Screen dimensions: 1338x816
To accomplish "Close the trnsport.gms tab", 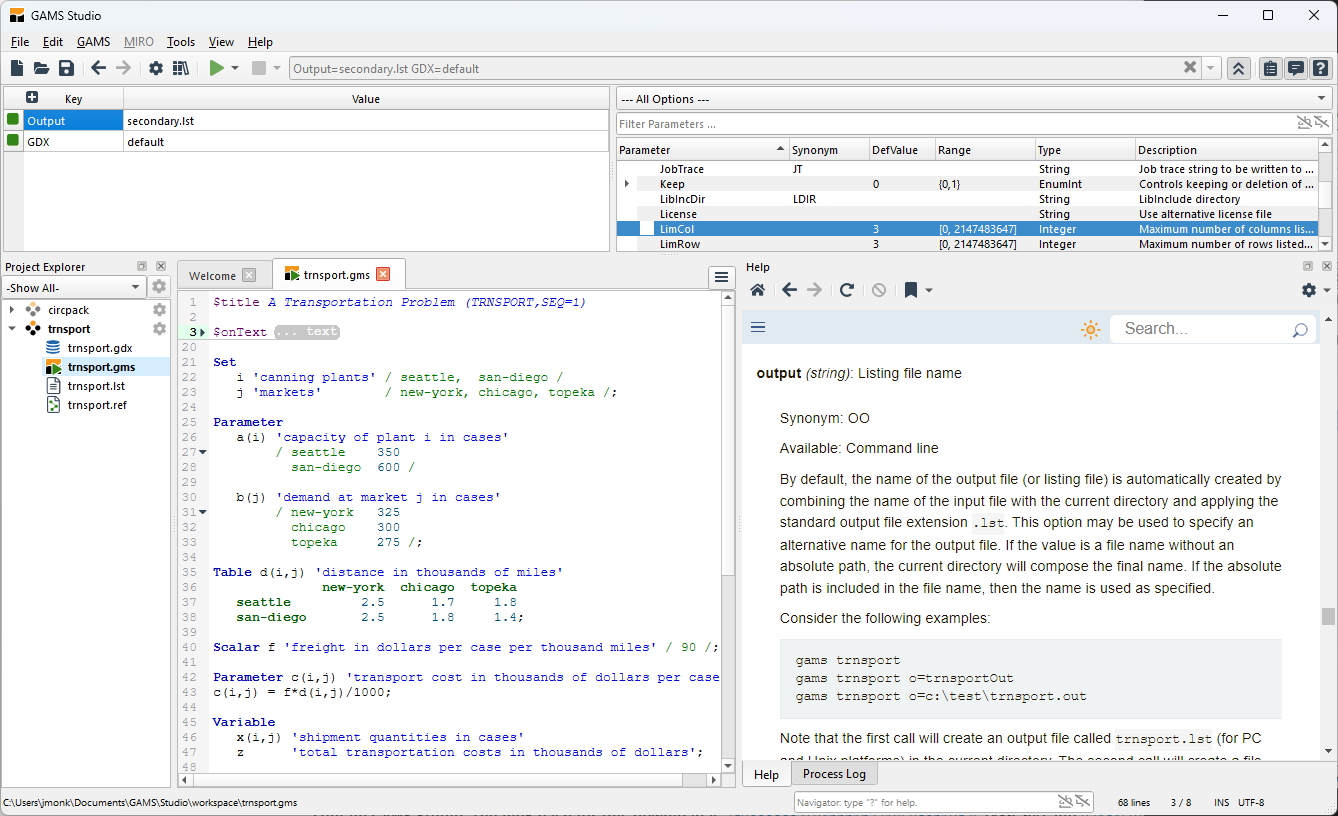I will tap(383, 275).
